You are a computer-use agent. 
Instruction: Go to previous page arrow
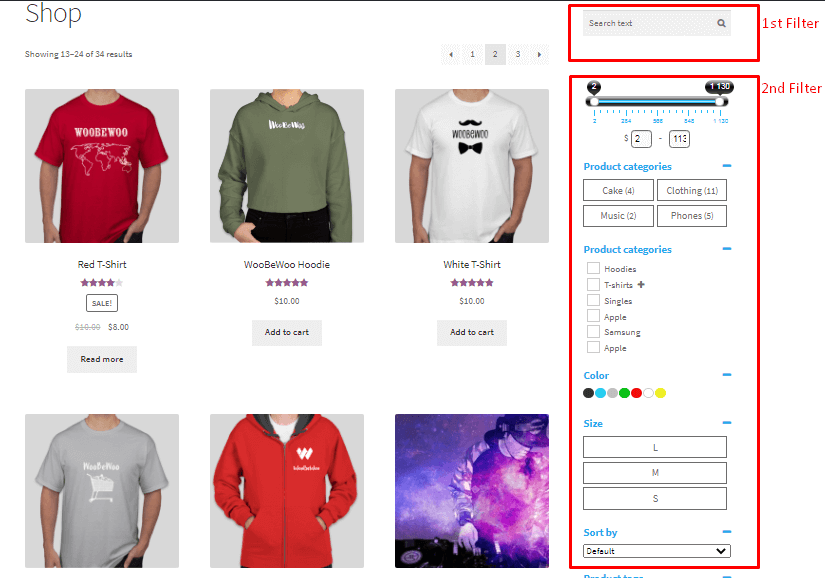(450, 54)
